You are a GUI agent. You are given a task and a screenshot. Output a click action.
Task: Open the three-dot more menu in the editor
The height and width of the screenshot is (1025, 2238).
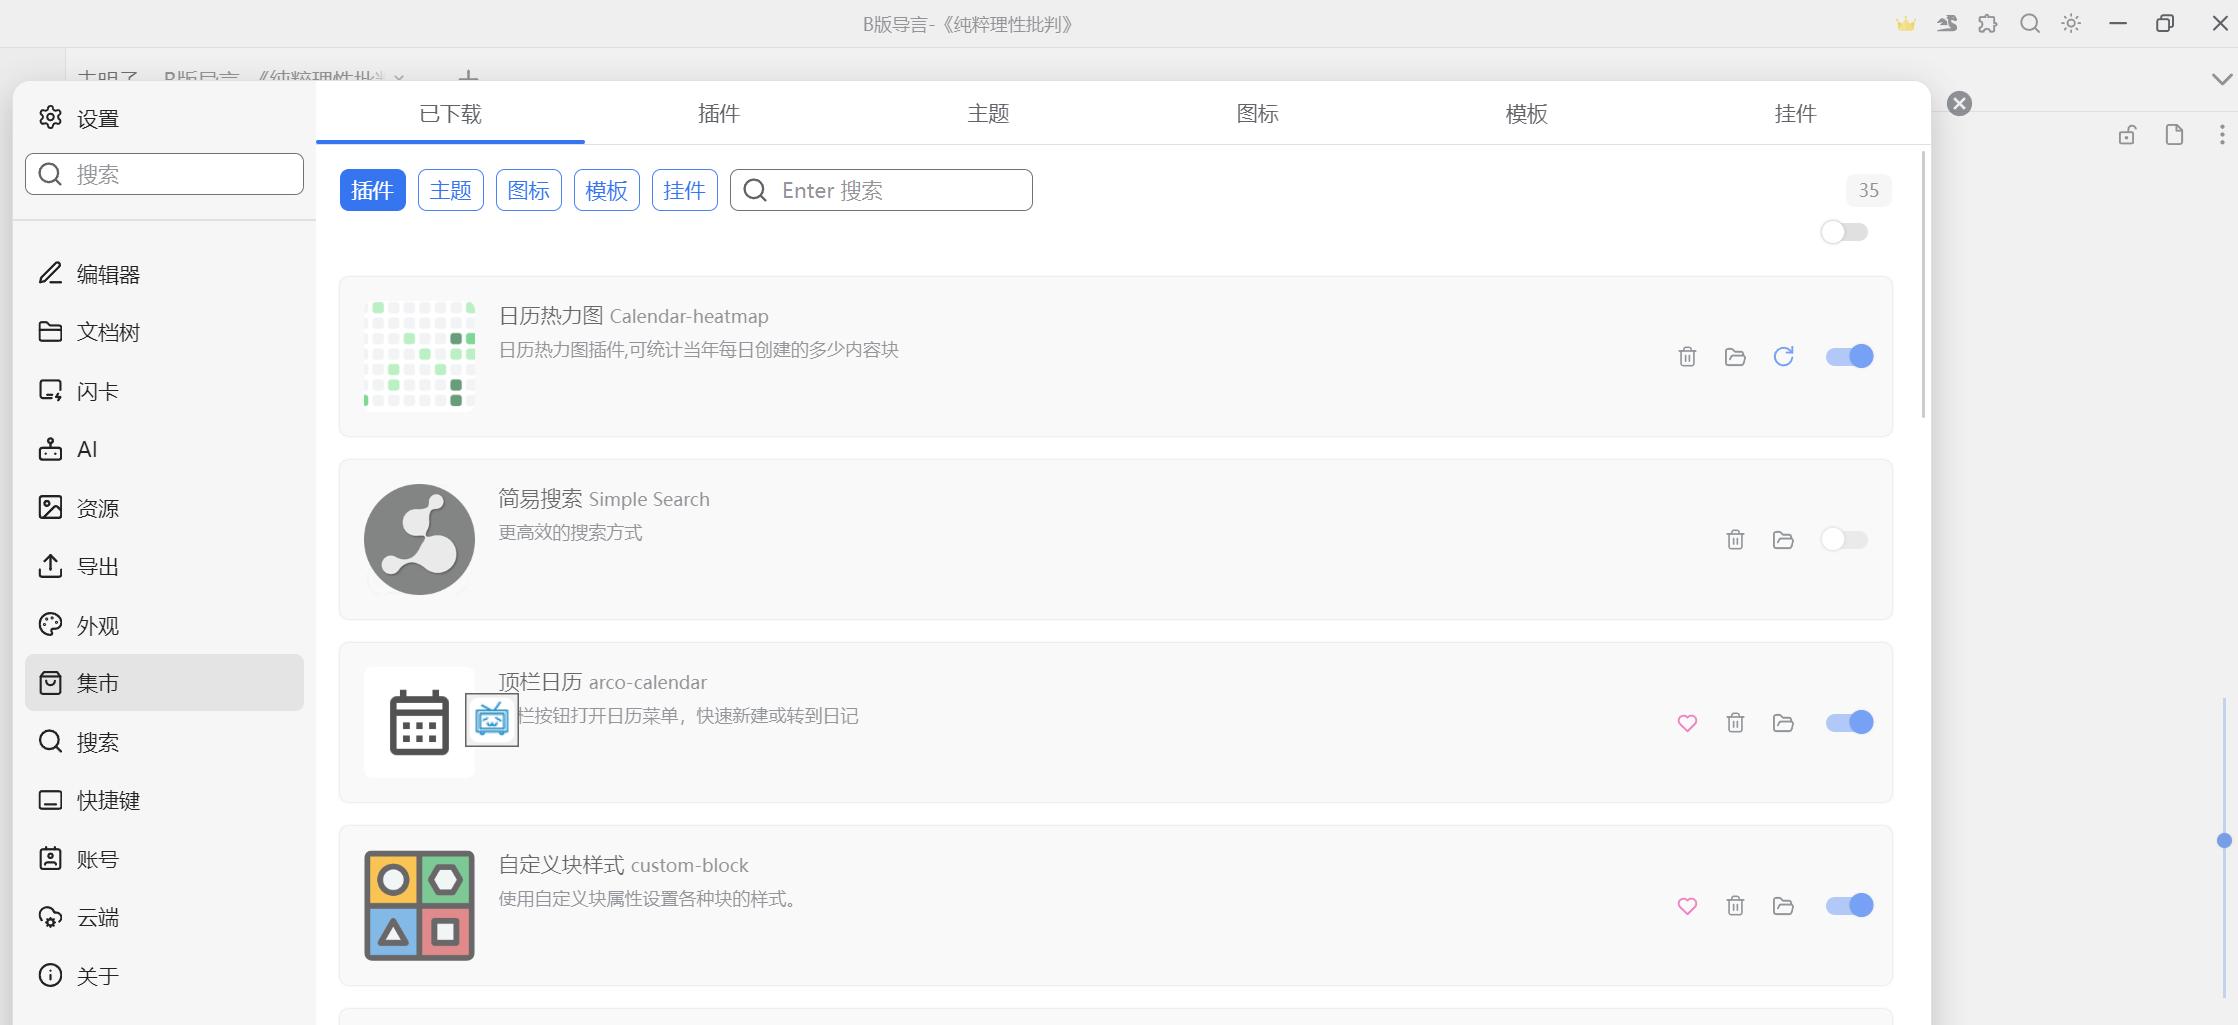pos(2222,135)
